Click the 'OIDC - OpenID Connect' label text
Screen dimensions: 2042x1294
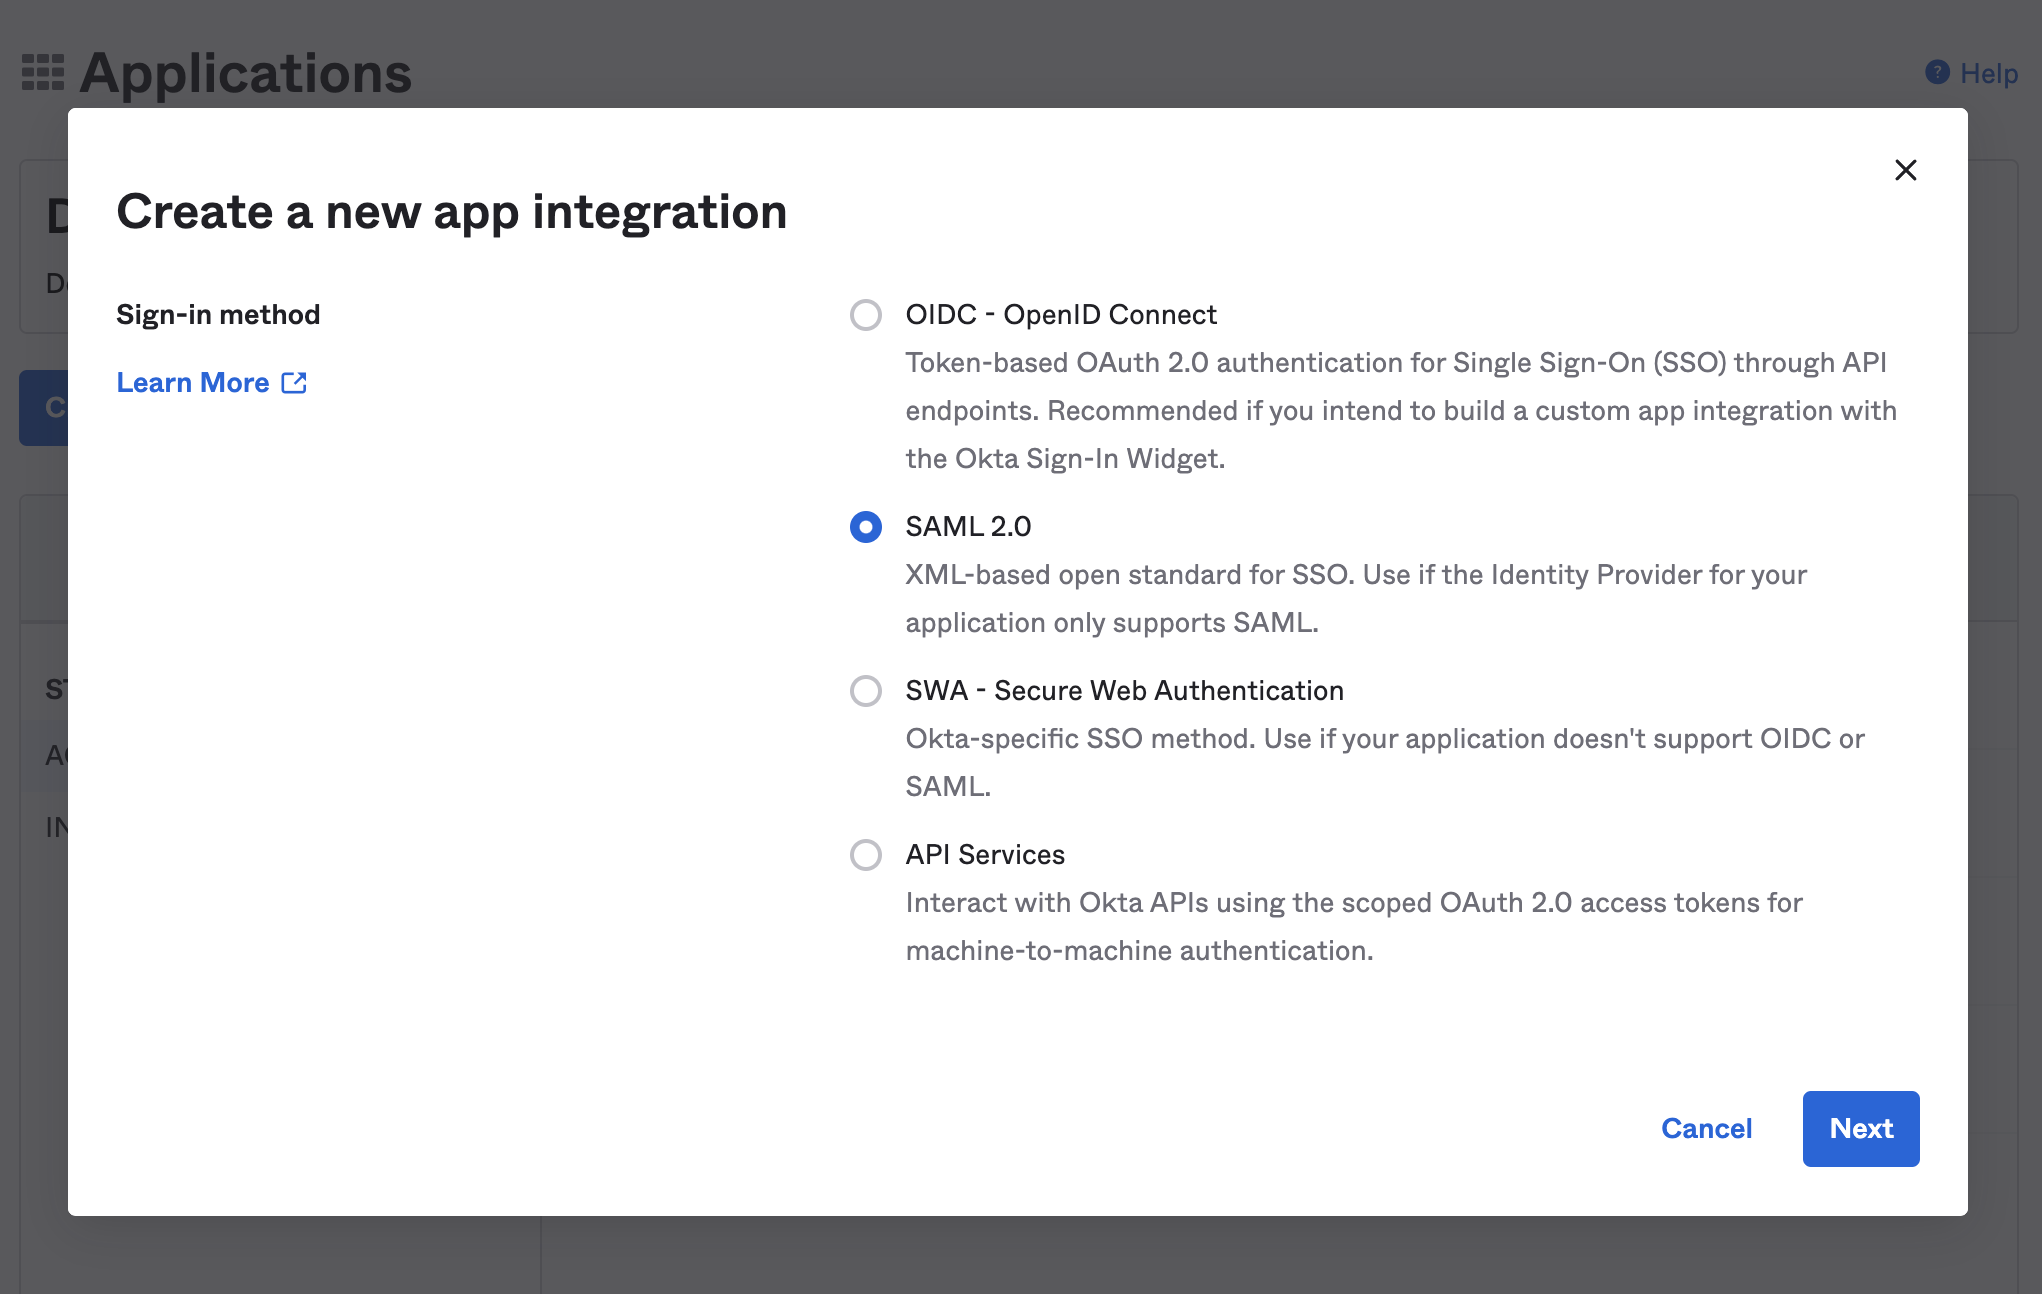(1060, 315)
